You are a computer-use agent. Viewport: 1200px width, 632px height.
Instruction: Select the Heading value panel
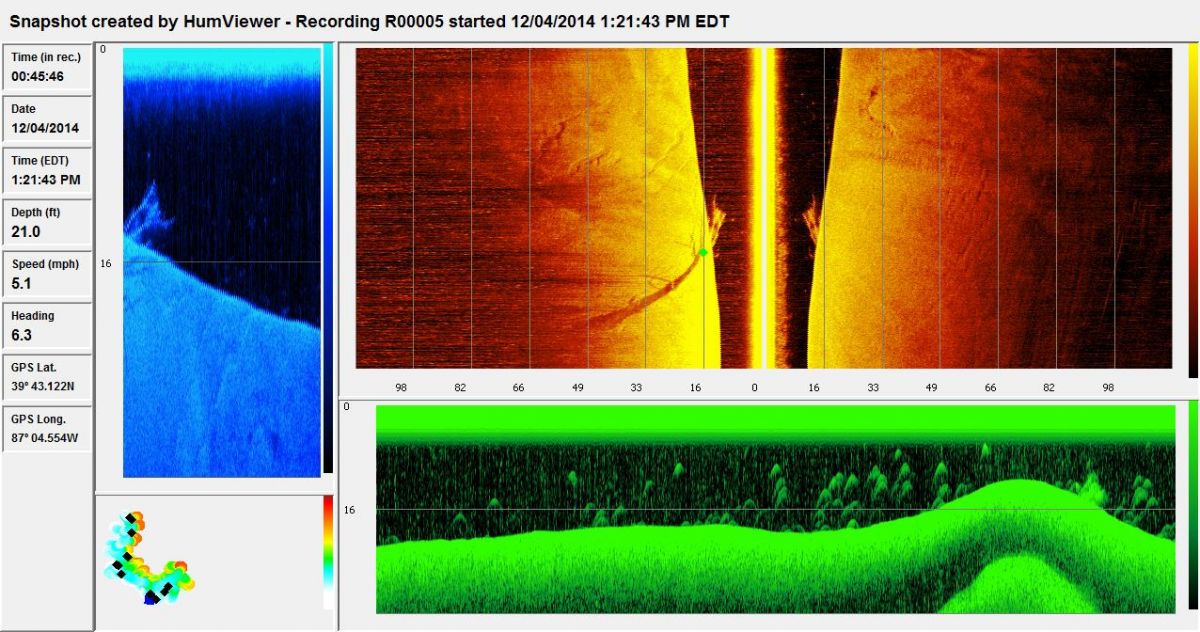46,326
